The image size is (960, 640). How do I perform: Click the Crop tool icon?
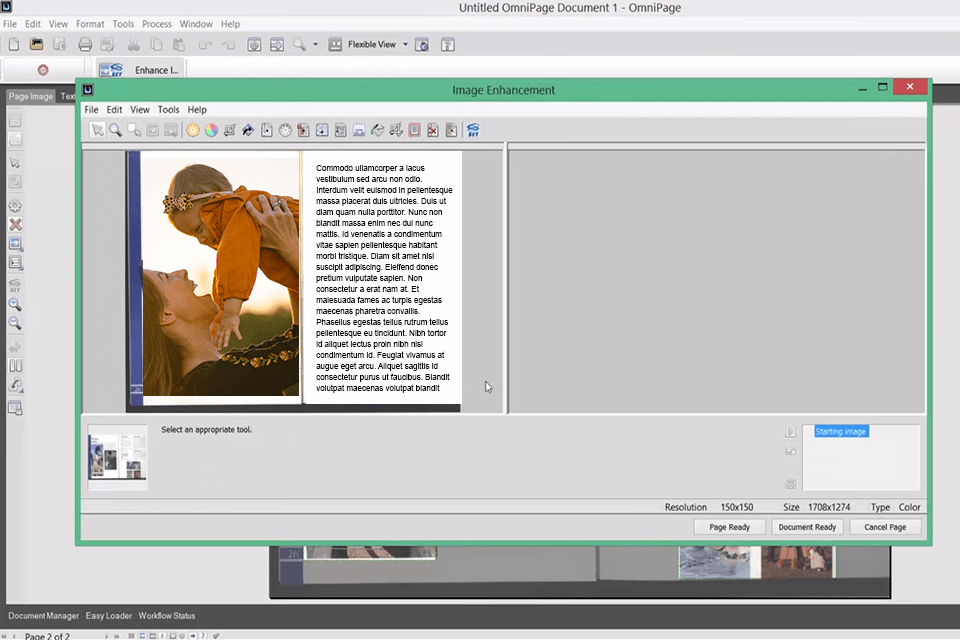point(230,130)
